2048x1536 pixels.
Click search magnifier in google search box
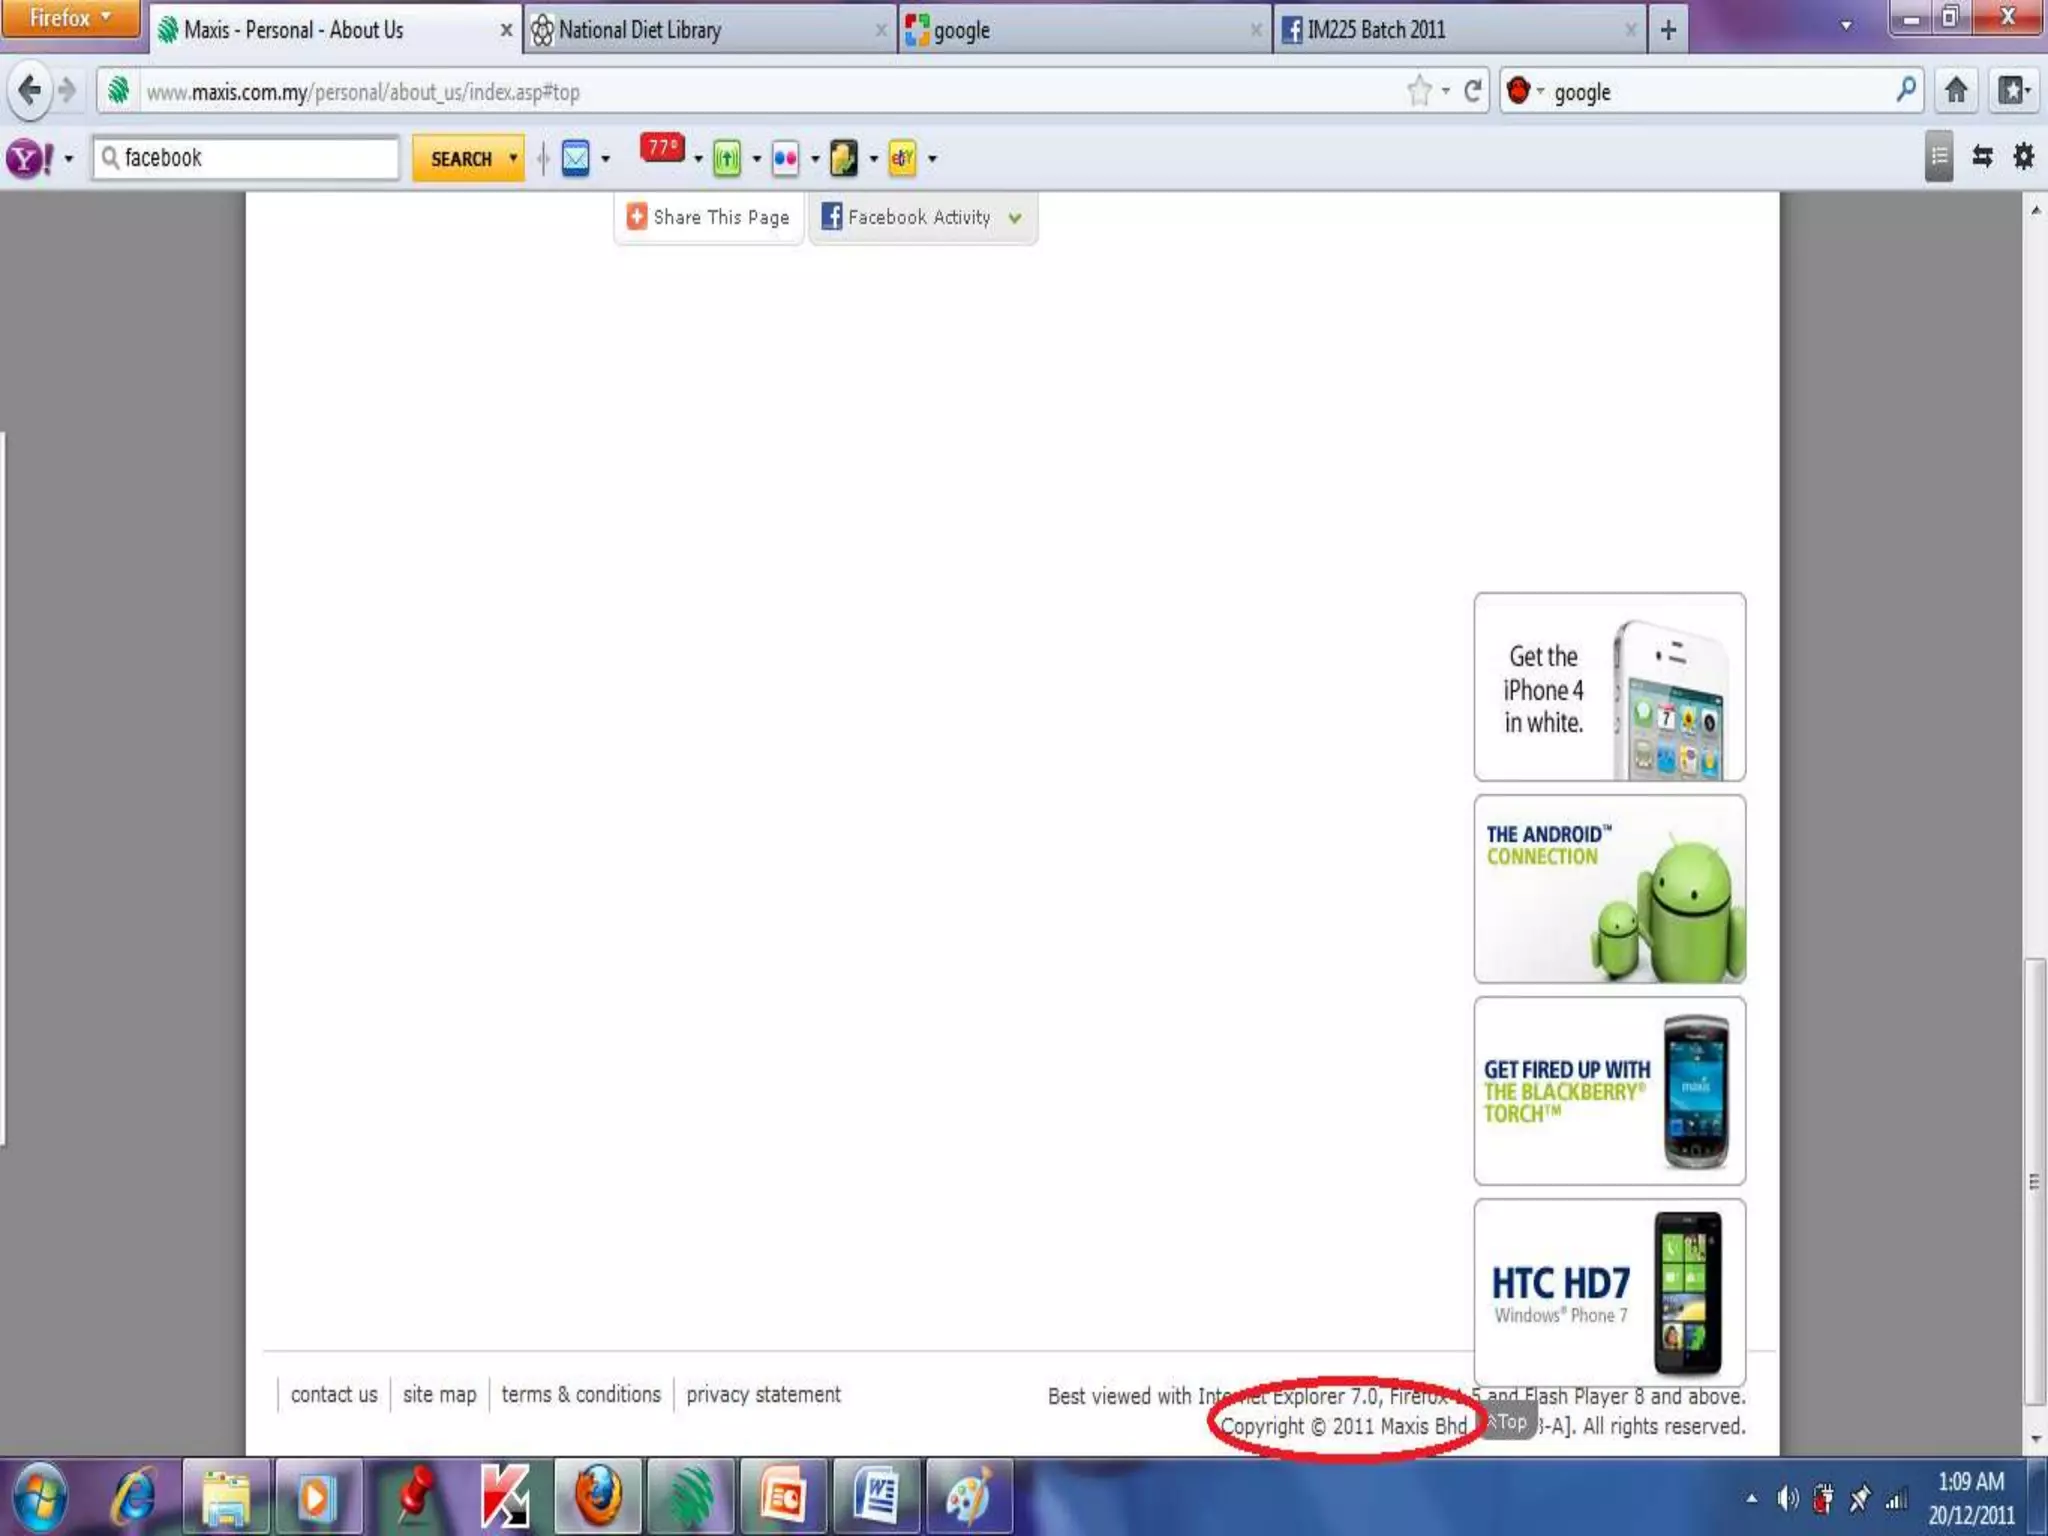tap(1906, 91)
